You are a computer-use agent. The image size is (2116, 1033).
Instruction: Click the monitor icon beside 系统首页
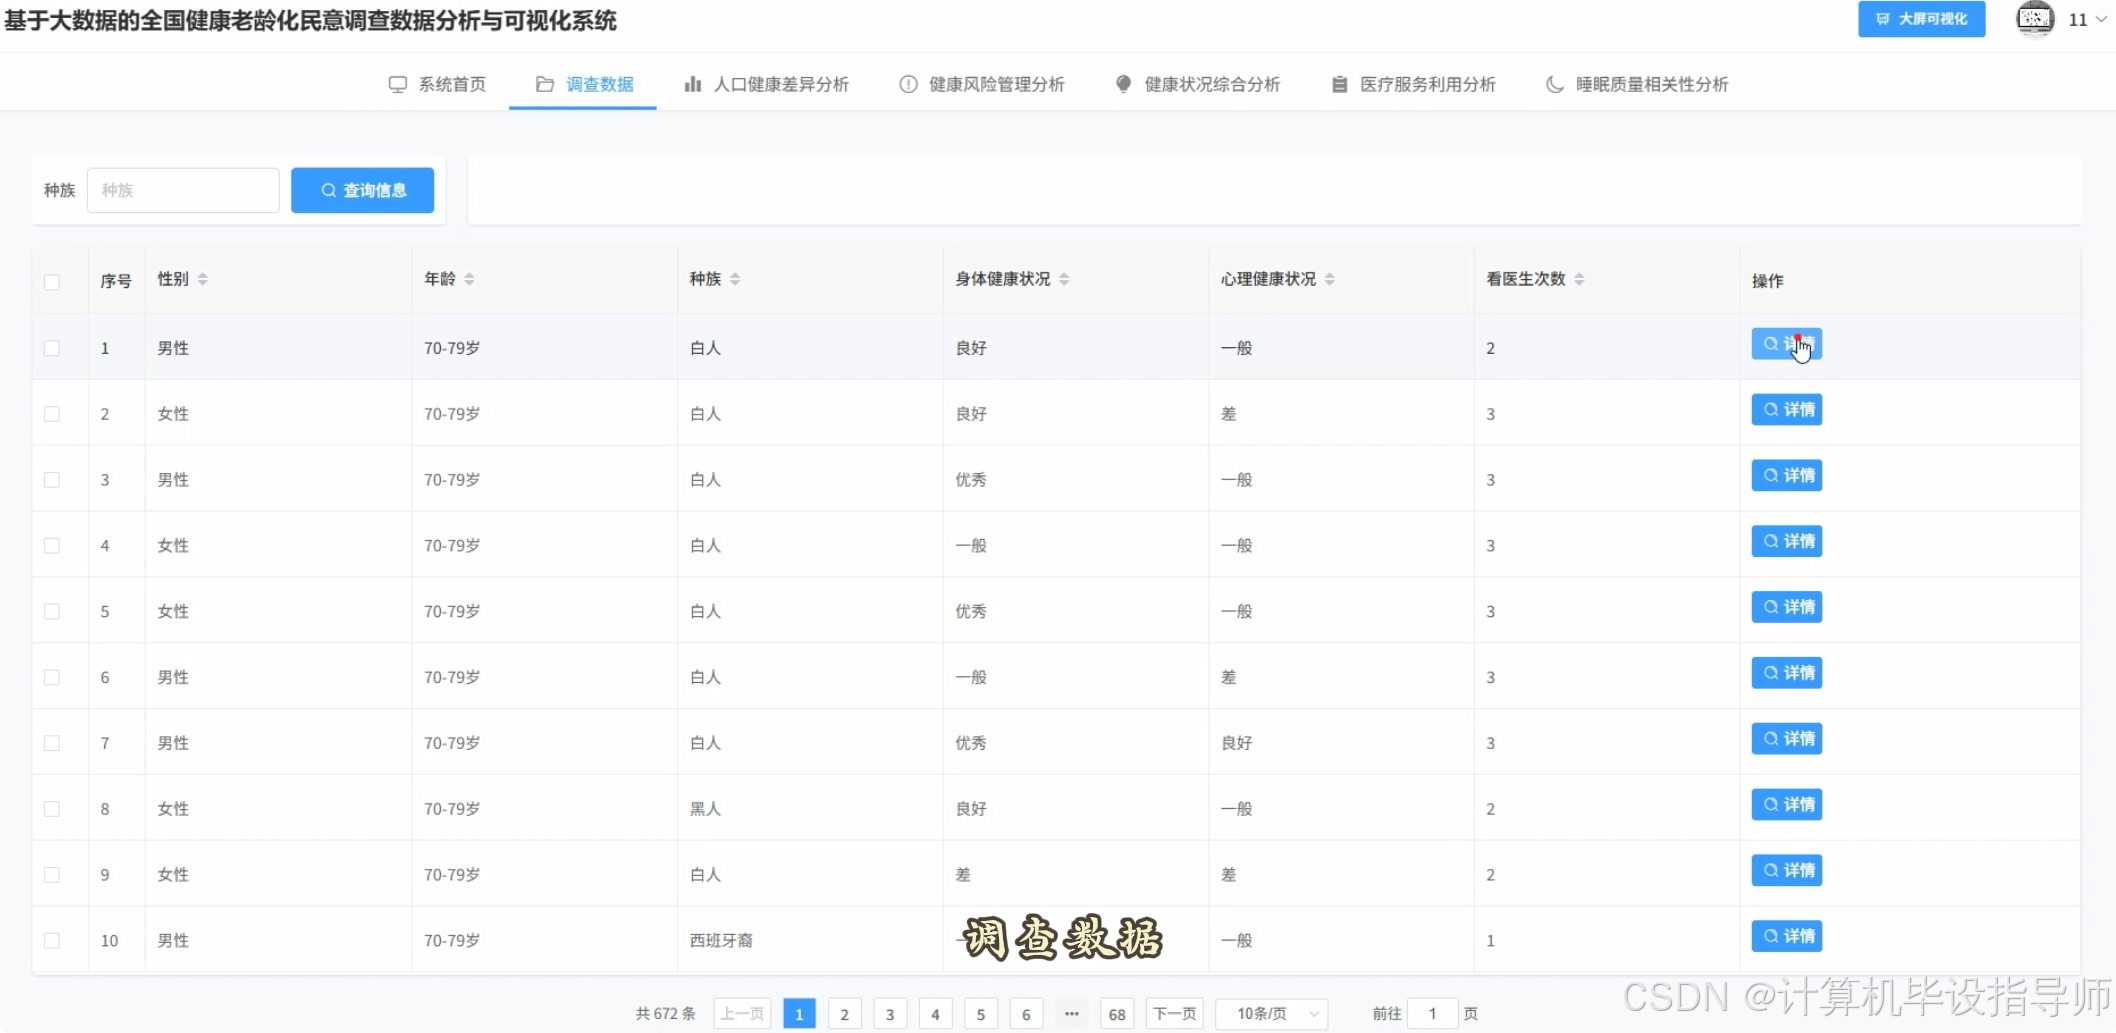point(397,84)
